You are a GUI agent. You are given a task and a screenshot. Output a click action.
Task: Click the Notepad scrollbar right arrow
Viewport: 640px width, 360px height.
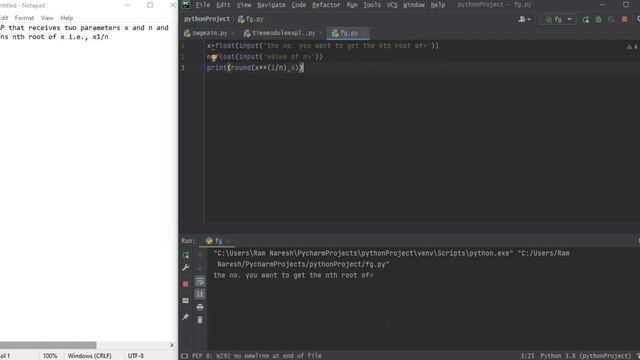(171, 345)
